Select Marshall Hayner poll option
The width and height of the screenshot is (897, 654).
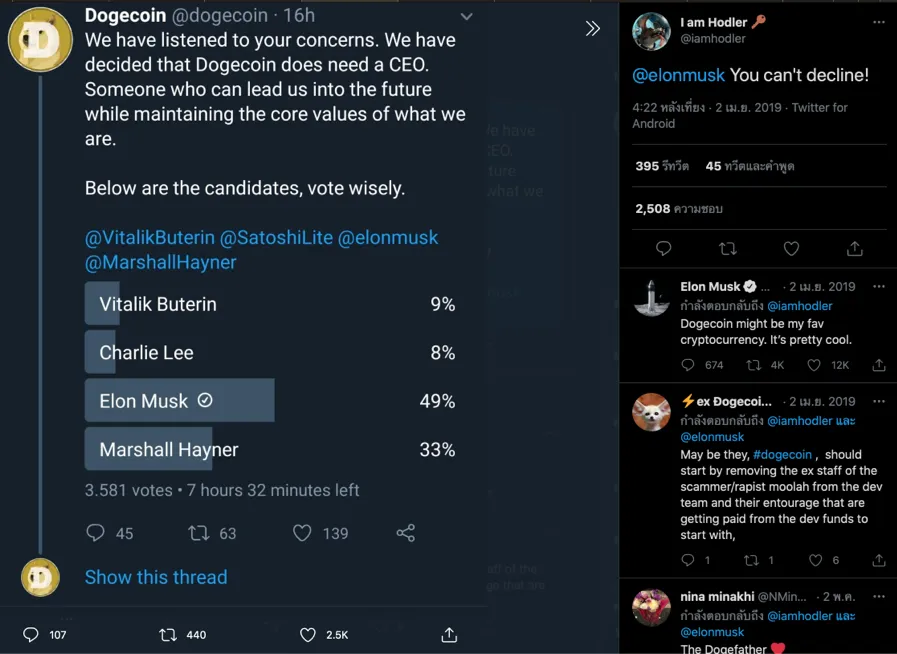click(270, 450)
